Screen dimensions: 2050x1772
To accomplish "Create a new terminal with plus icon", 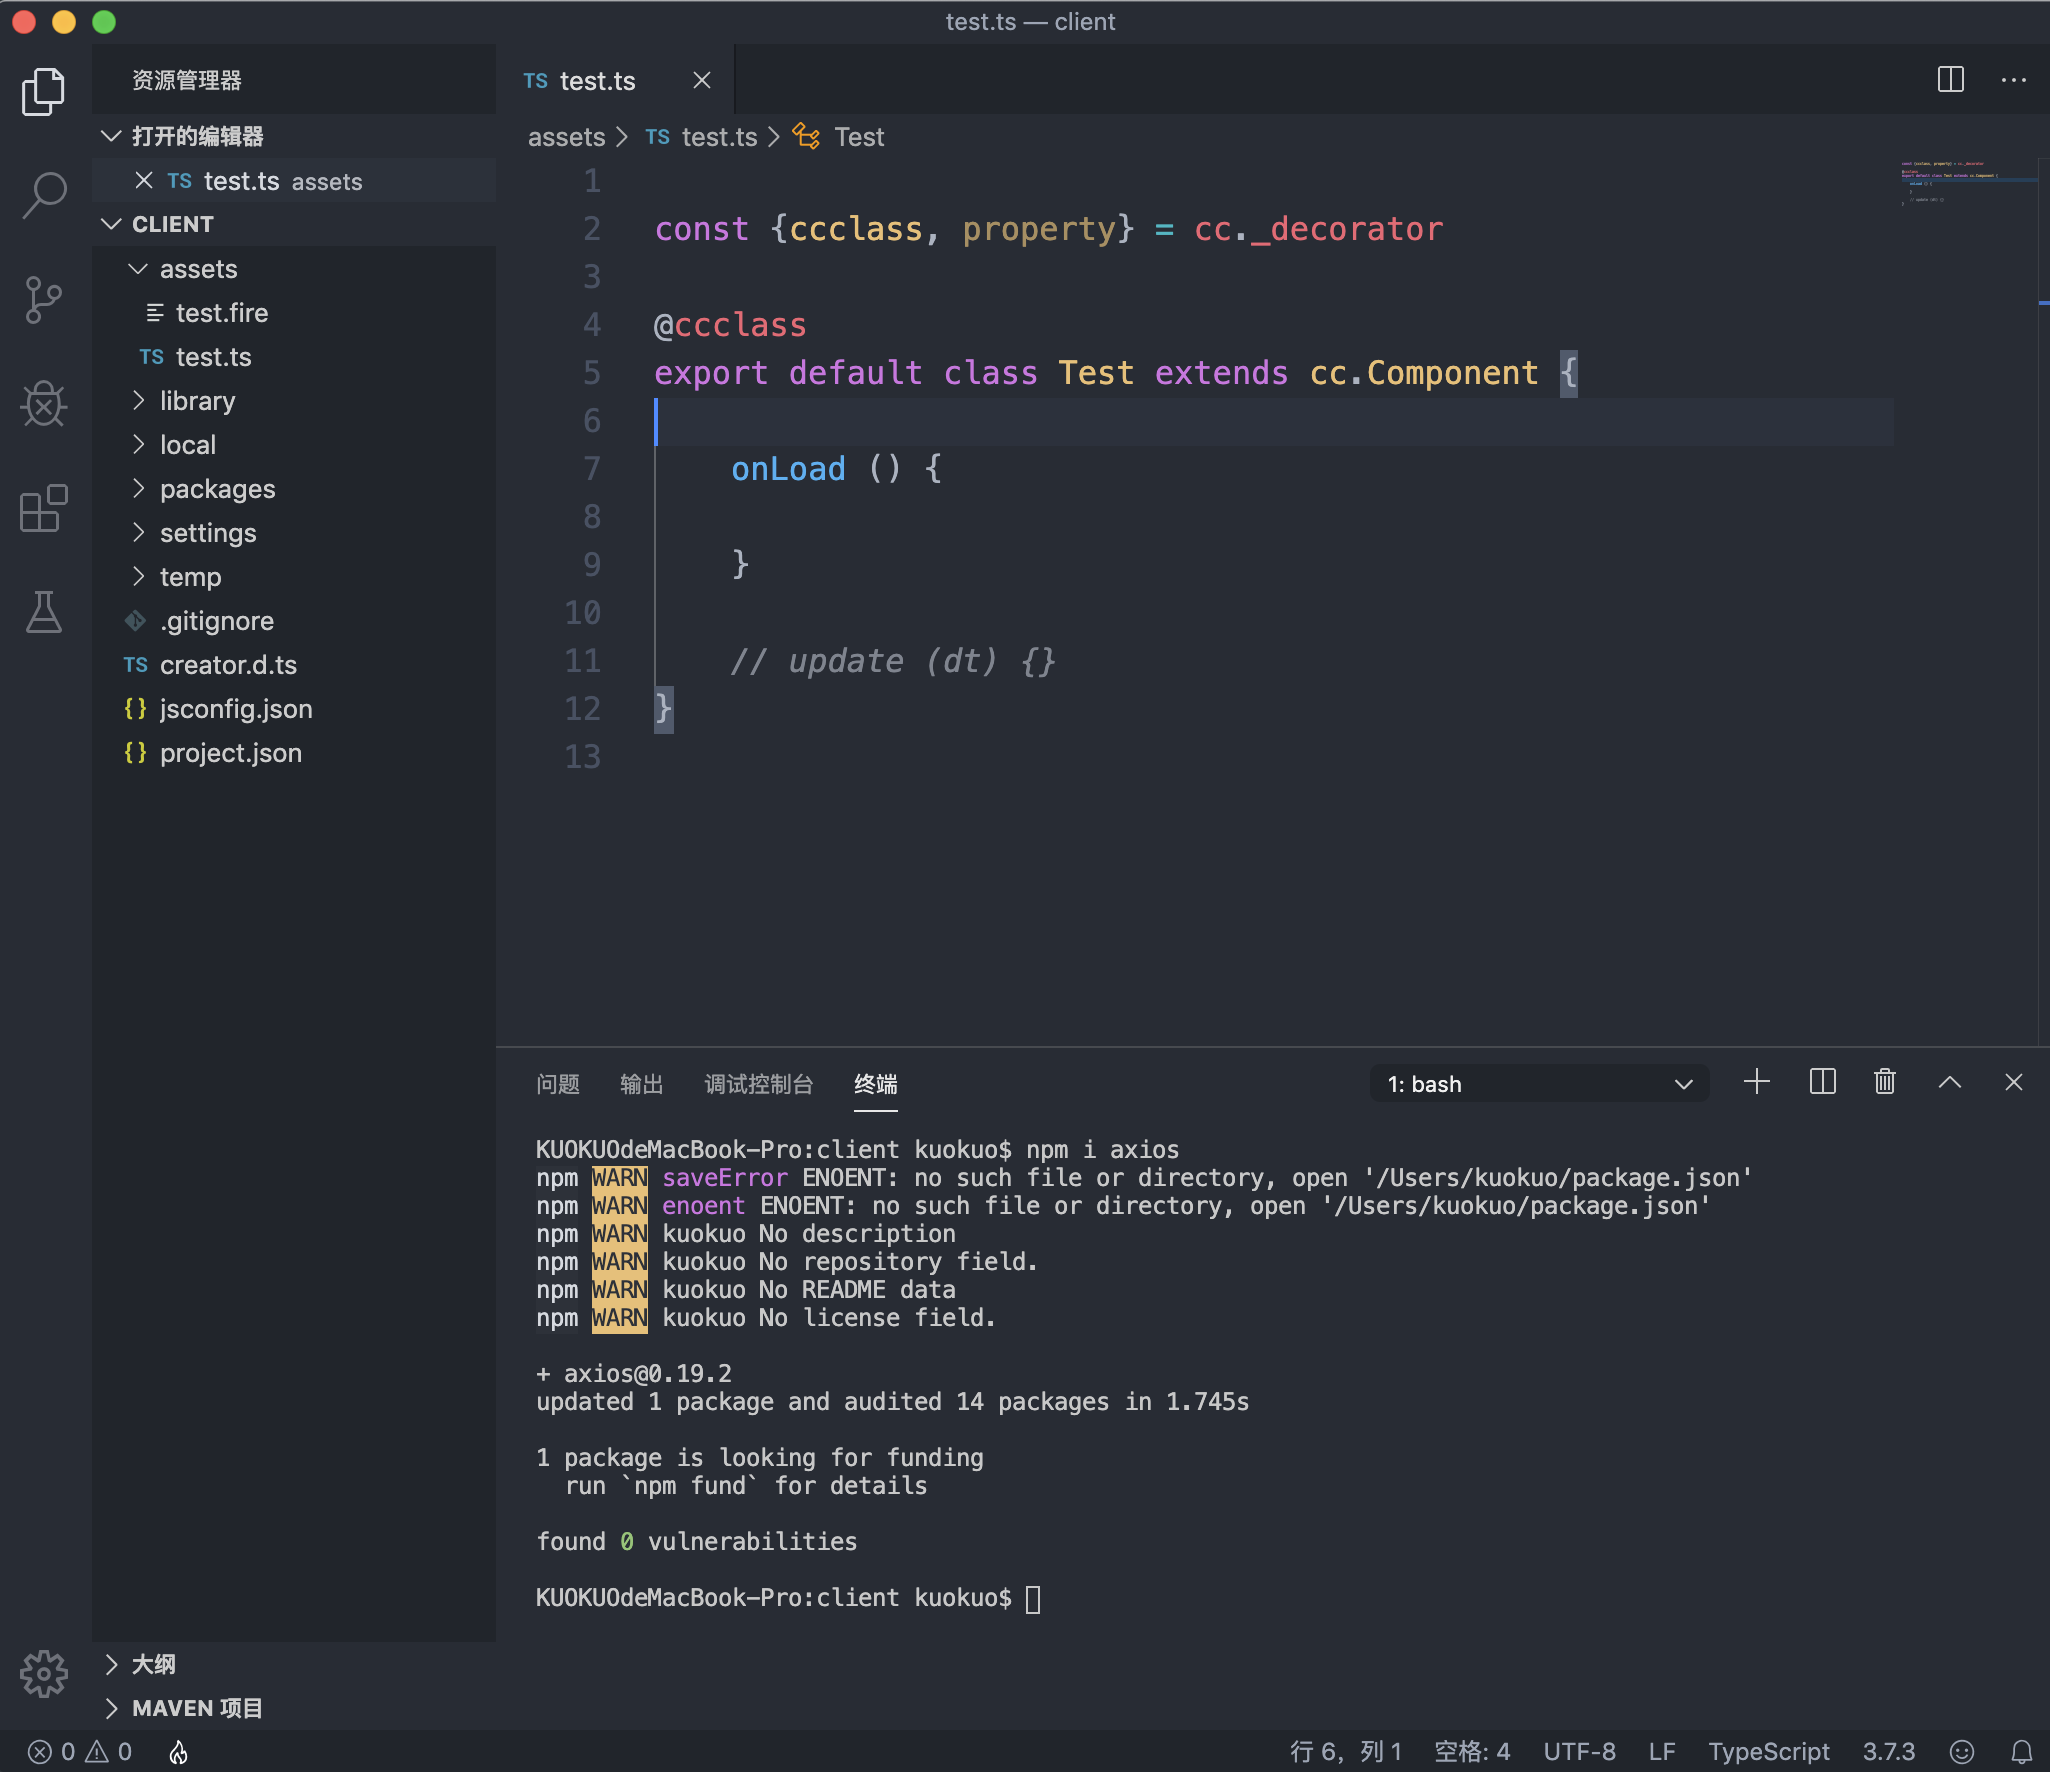I will (x=1757, y=1082).
